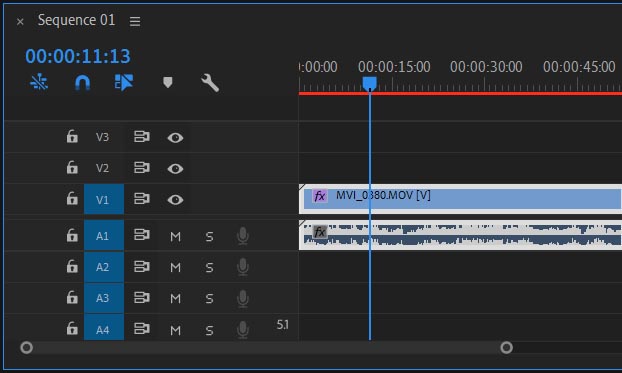Toggle the Snap magnet icon
Image resolution: width=622 pixels, height=373 pixels.
(x=83, y=83)
